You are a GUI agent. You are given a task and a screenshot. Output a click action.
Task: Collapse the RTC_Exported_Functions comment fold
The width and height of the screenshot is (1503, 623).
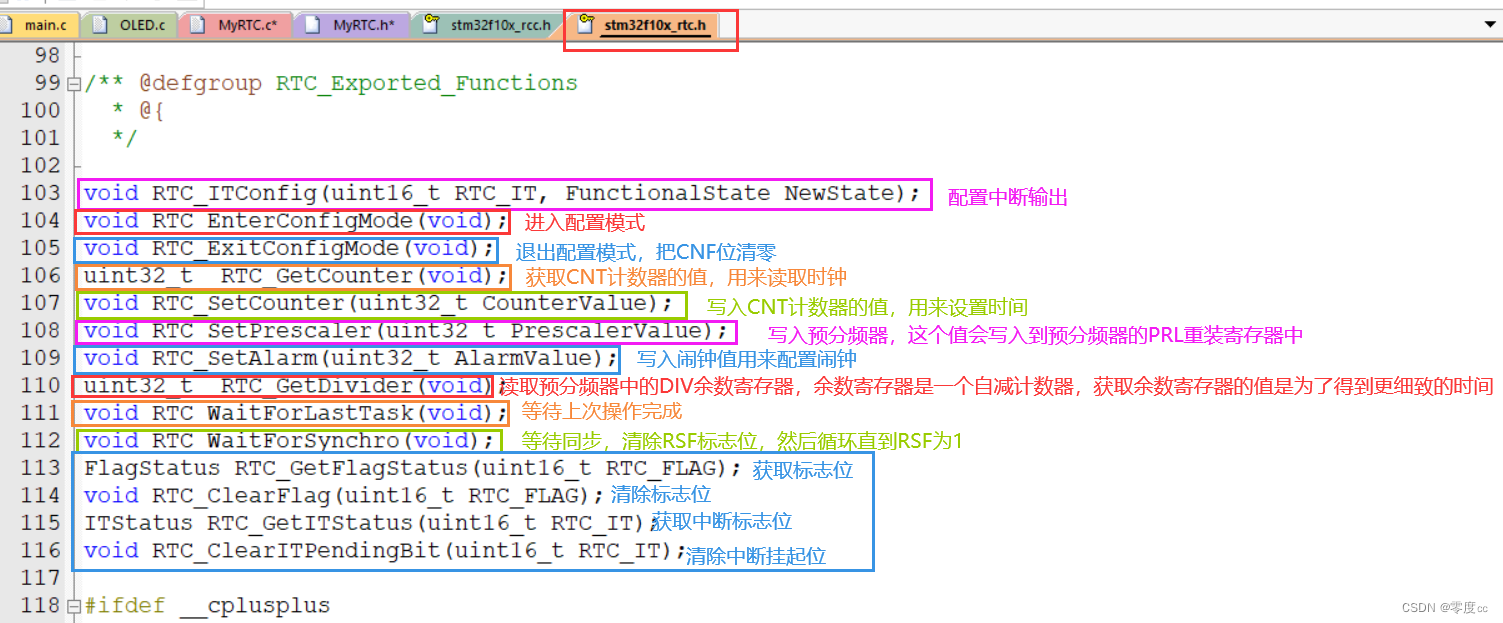click(x=74, y=84)
